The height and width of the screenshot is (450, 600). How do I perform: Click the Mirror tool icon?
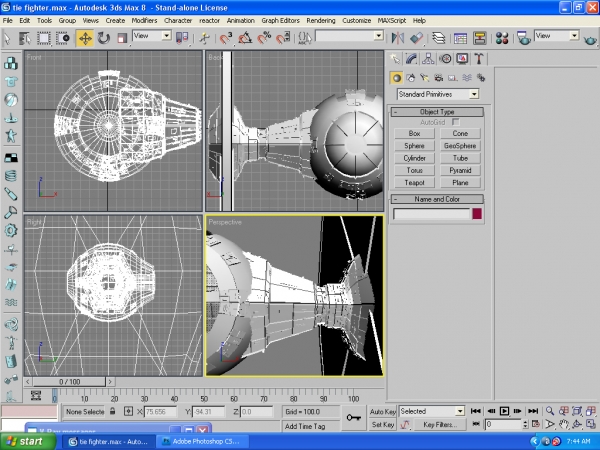click(x=398, y=38)
